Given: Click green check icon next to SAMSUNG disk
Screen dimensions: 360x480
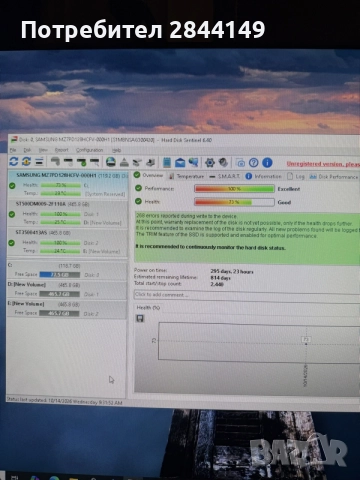Looking at the screenshot, I should point(12,186).
